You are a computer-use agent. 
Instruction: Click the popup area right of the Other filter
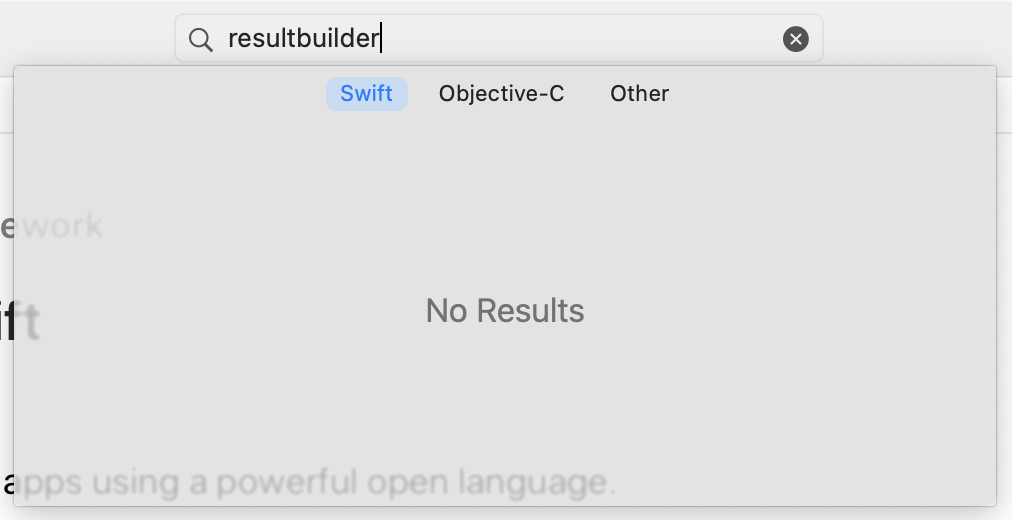(x=830, y=94)
